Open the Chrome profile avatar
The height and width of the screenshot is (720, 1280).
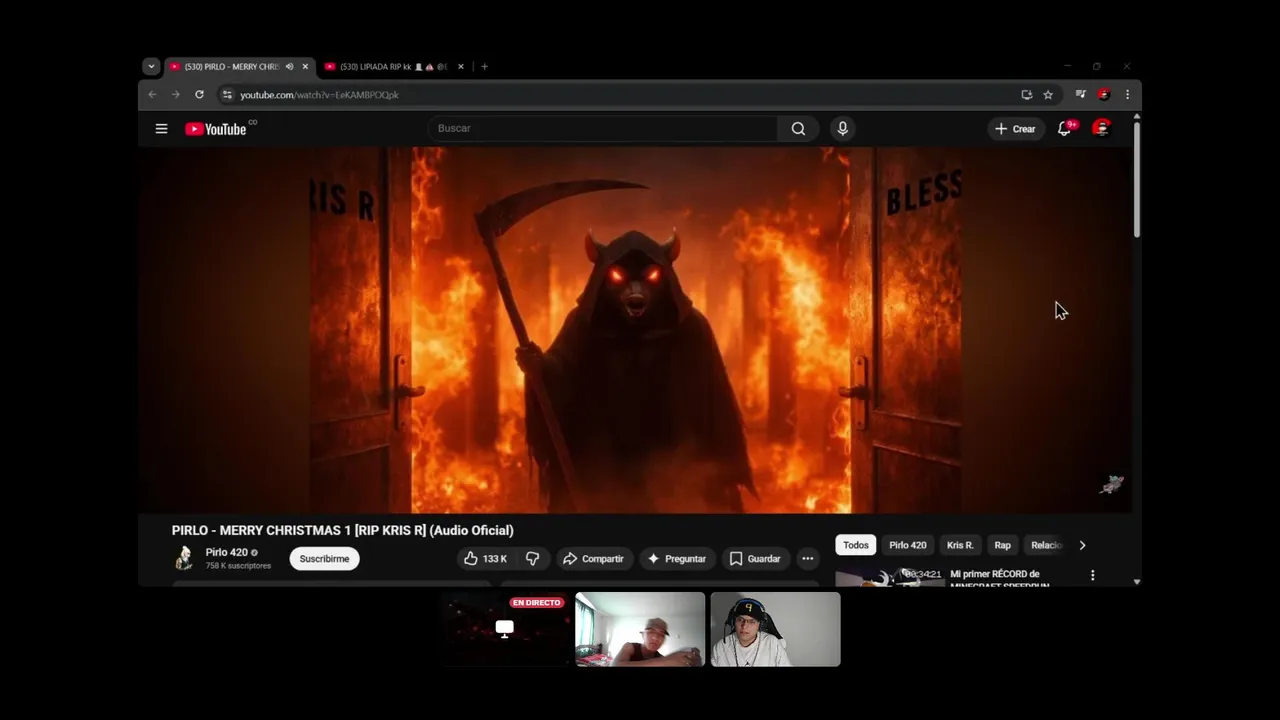(1104, 95)
